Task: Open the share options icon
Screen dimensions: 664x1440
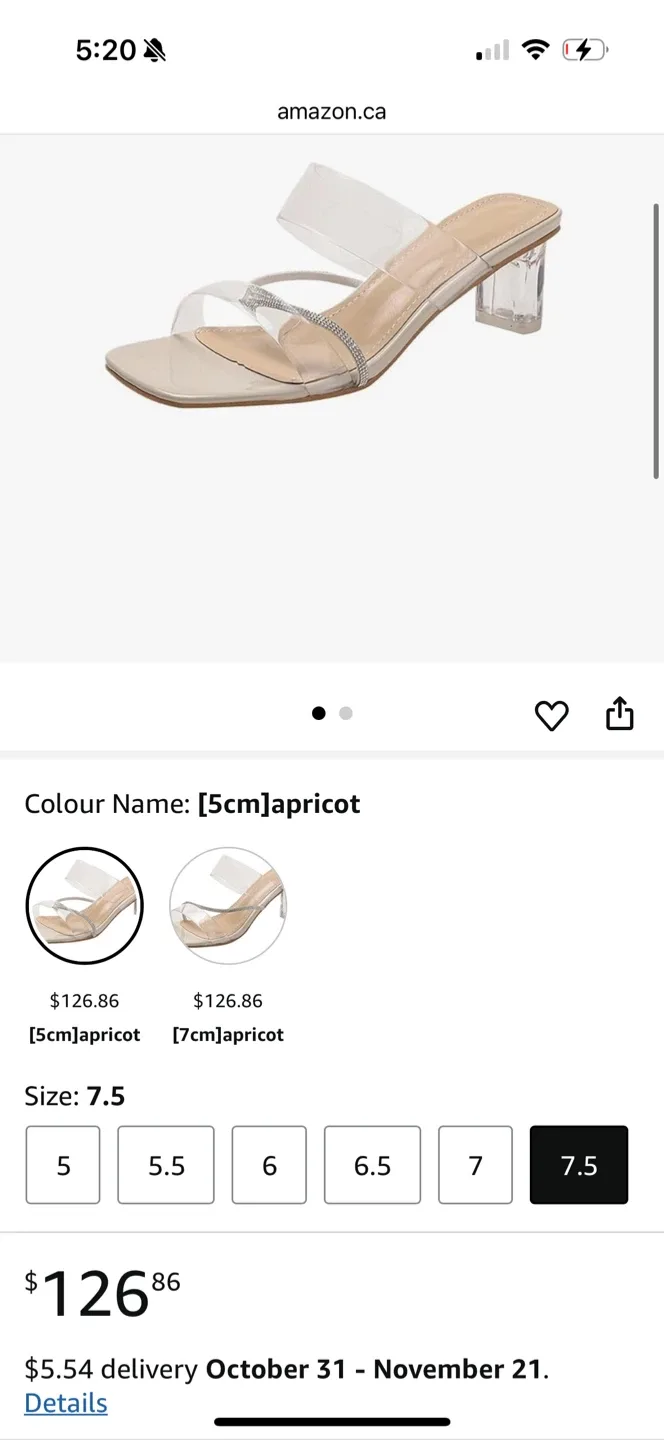Action: point(619,713)
